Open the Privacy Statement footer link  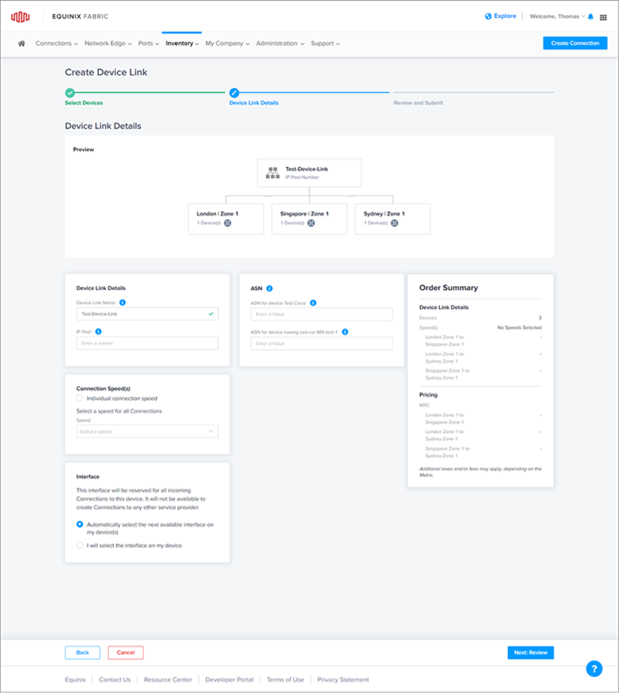click(343, 679)
